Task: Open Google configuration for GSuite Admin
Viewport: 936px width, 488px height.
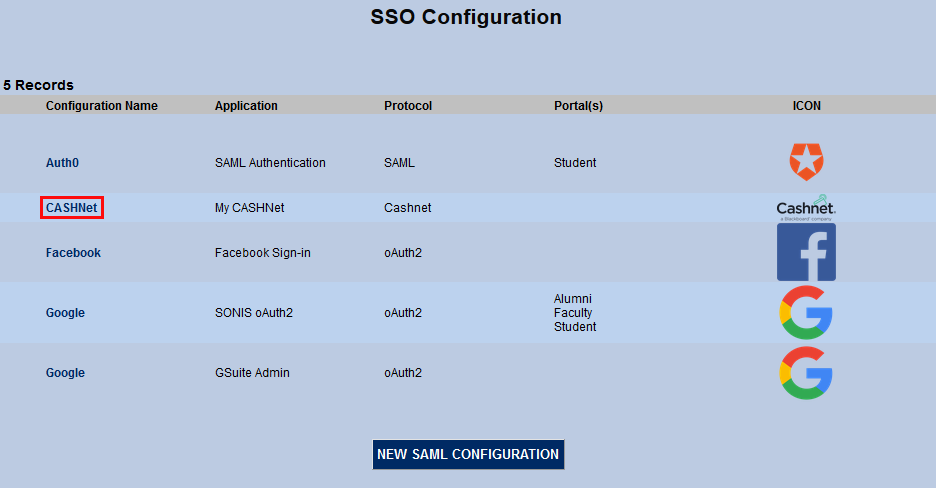Action: (x=65, y=373)
